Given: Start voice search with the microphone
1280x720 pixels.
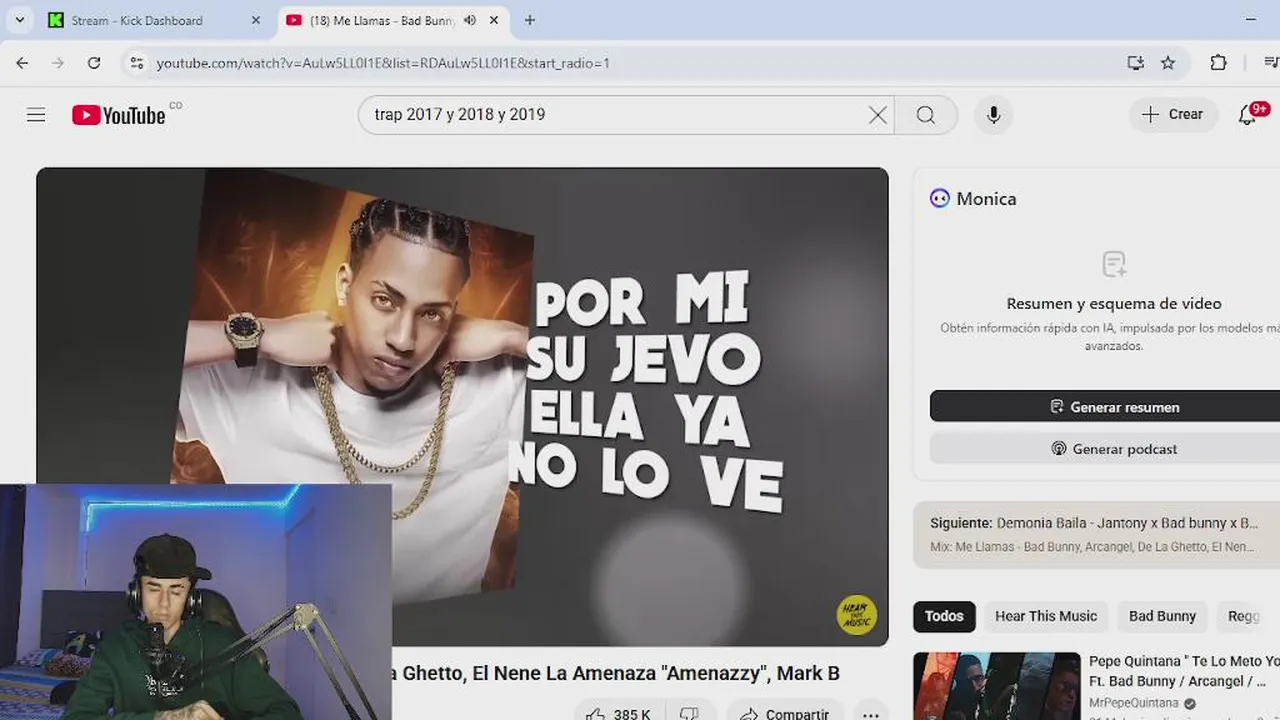Looking at the screenshot, I should click(993, 115).
